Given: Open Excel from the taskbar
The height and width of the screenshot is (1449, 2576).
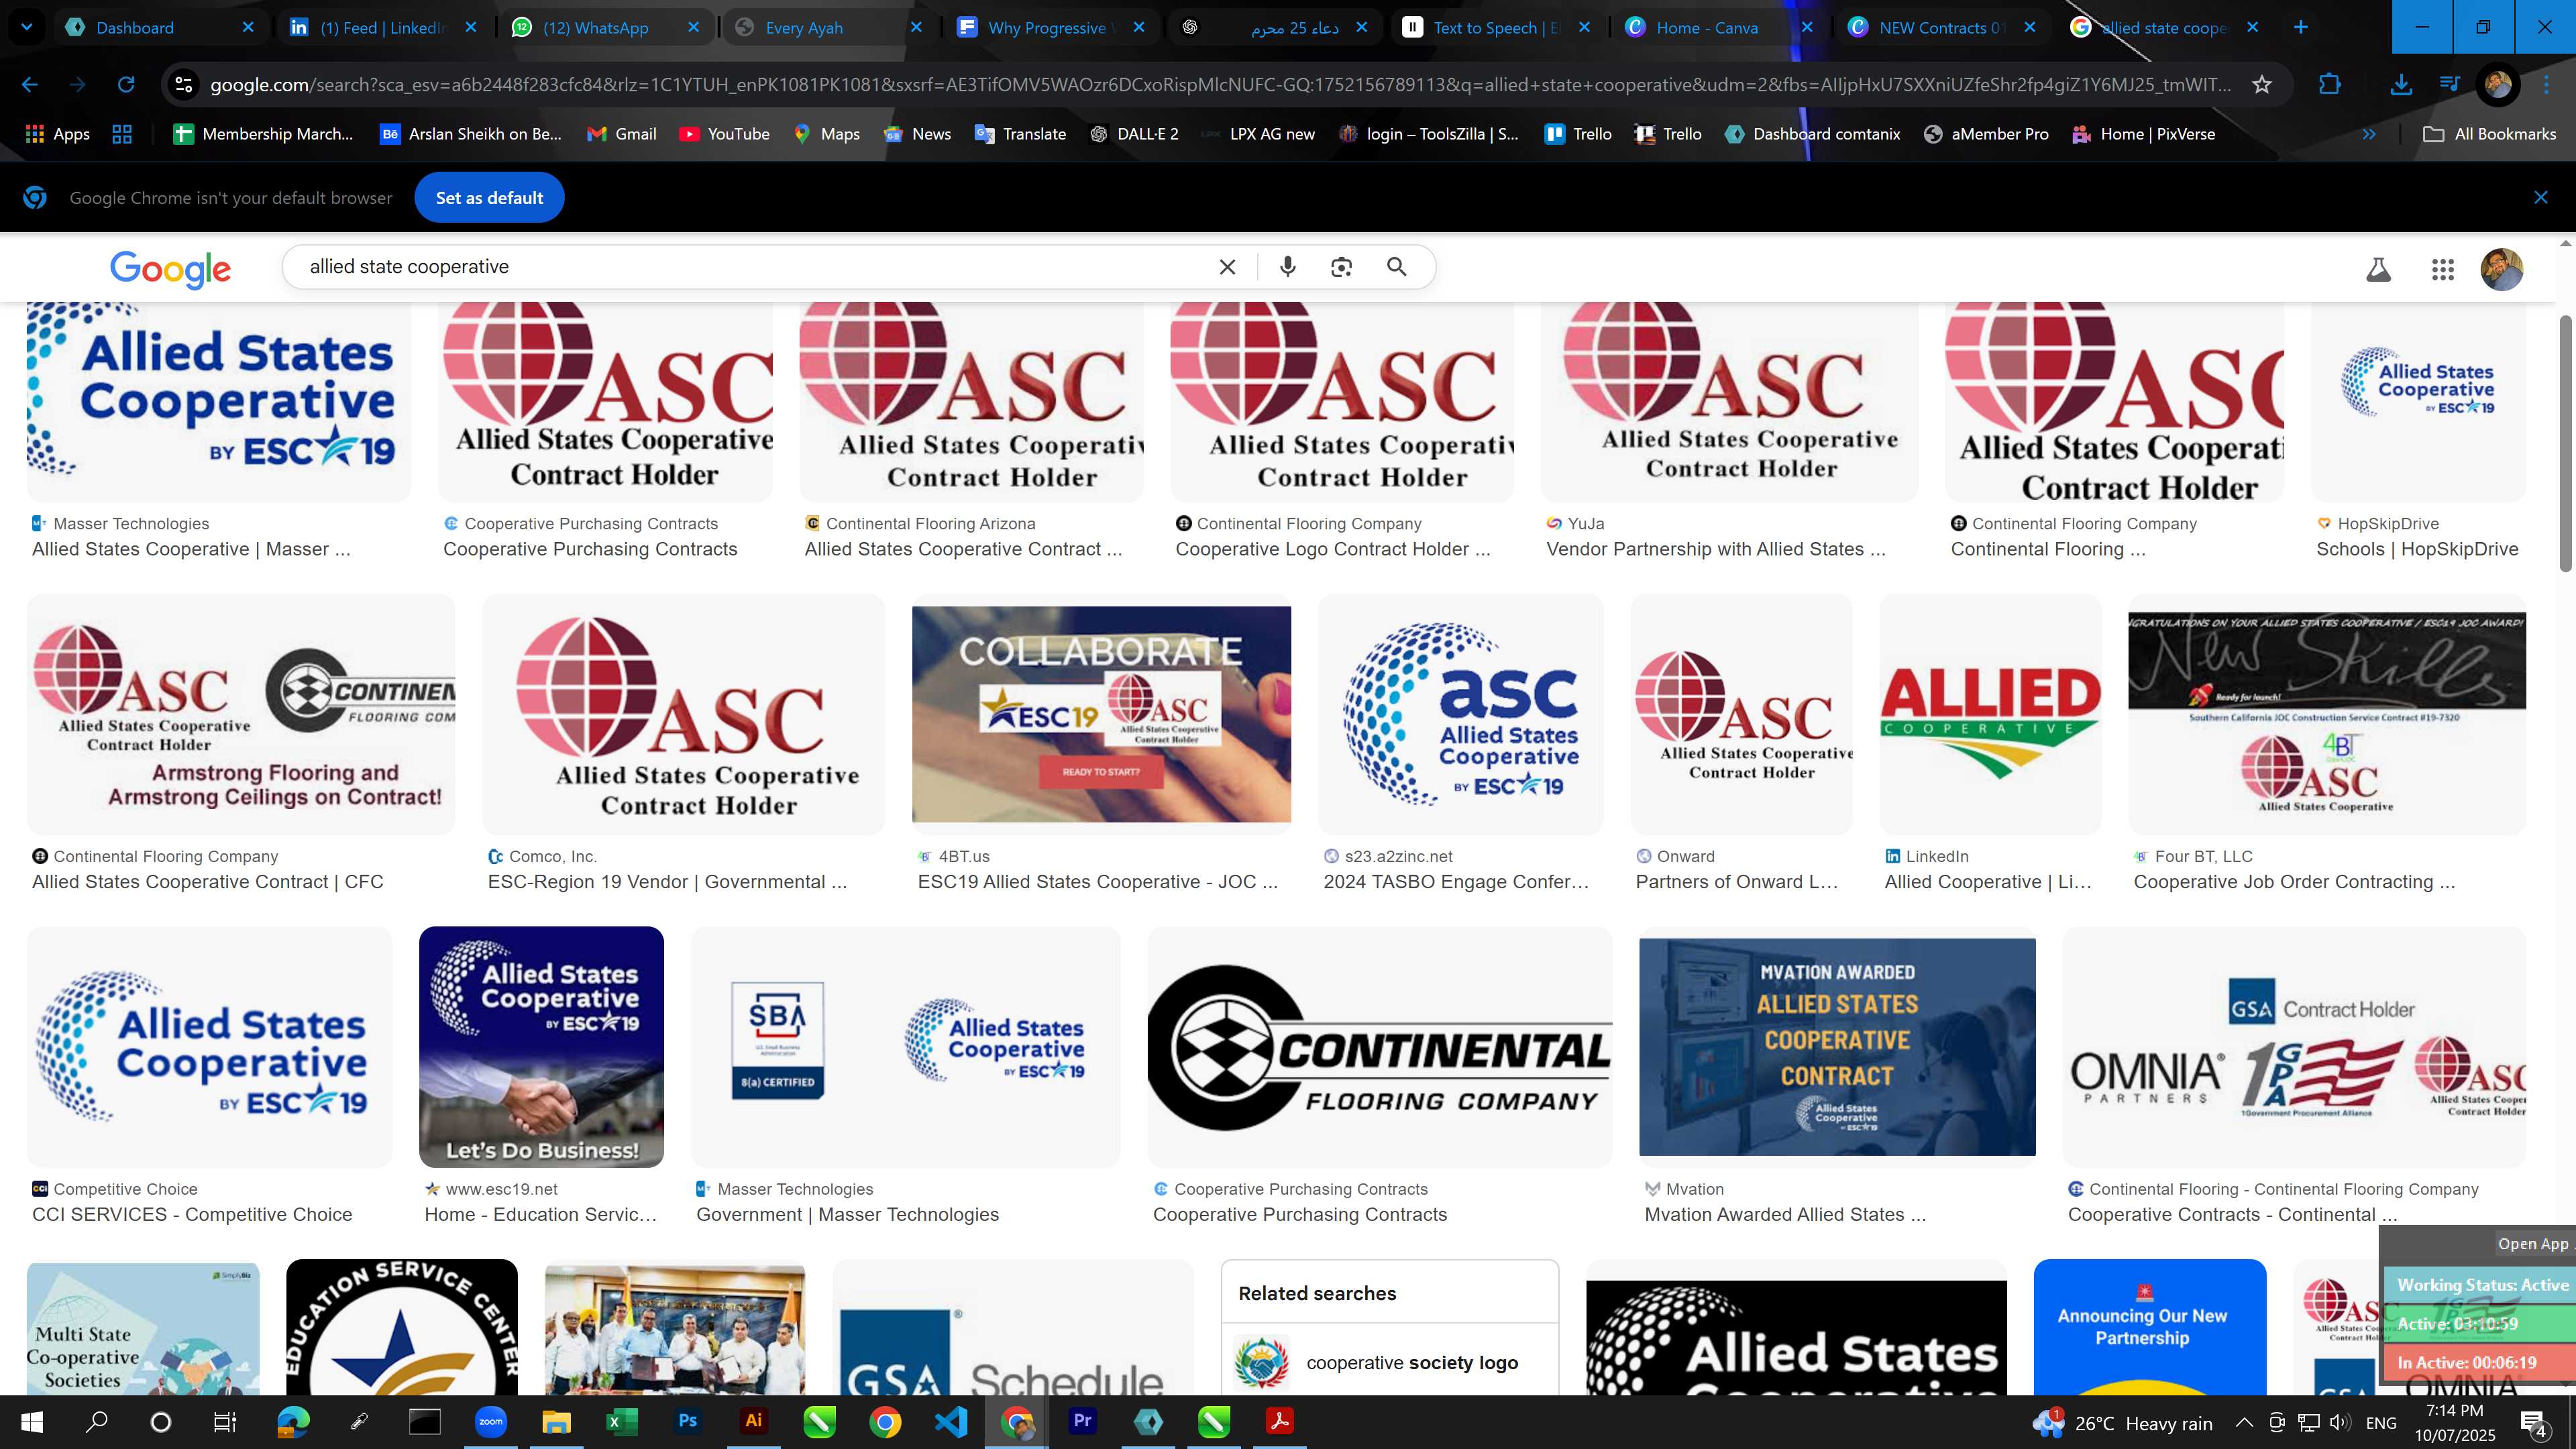Looking at the screenshot, I should pos(621,1421).
